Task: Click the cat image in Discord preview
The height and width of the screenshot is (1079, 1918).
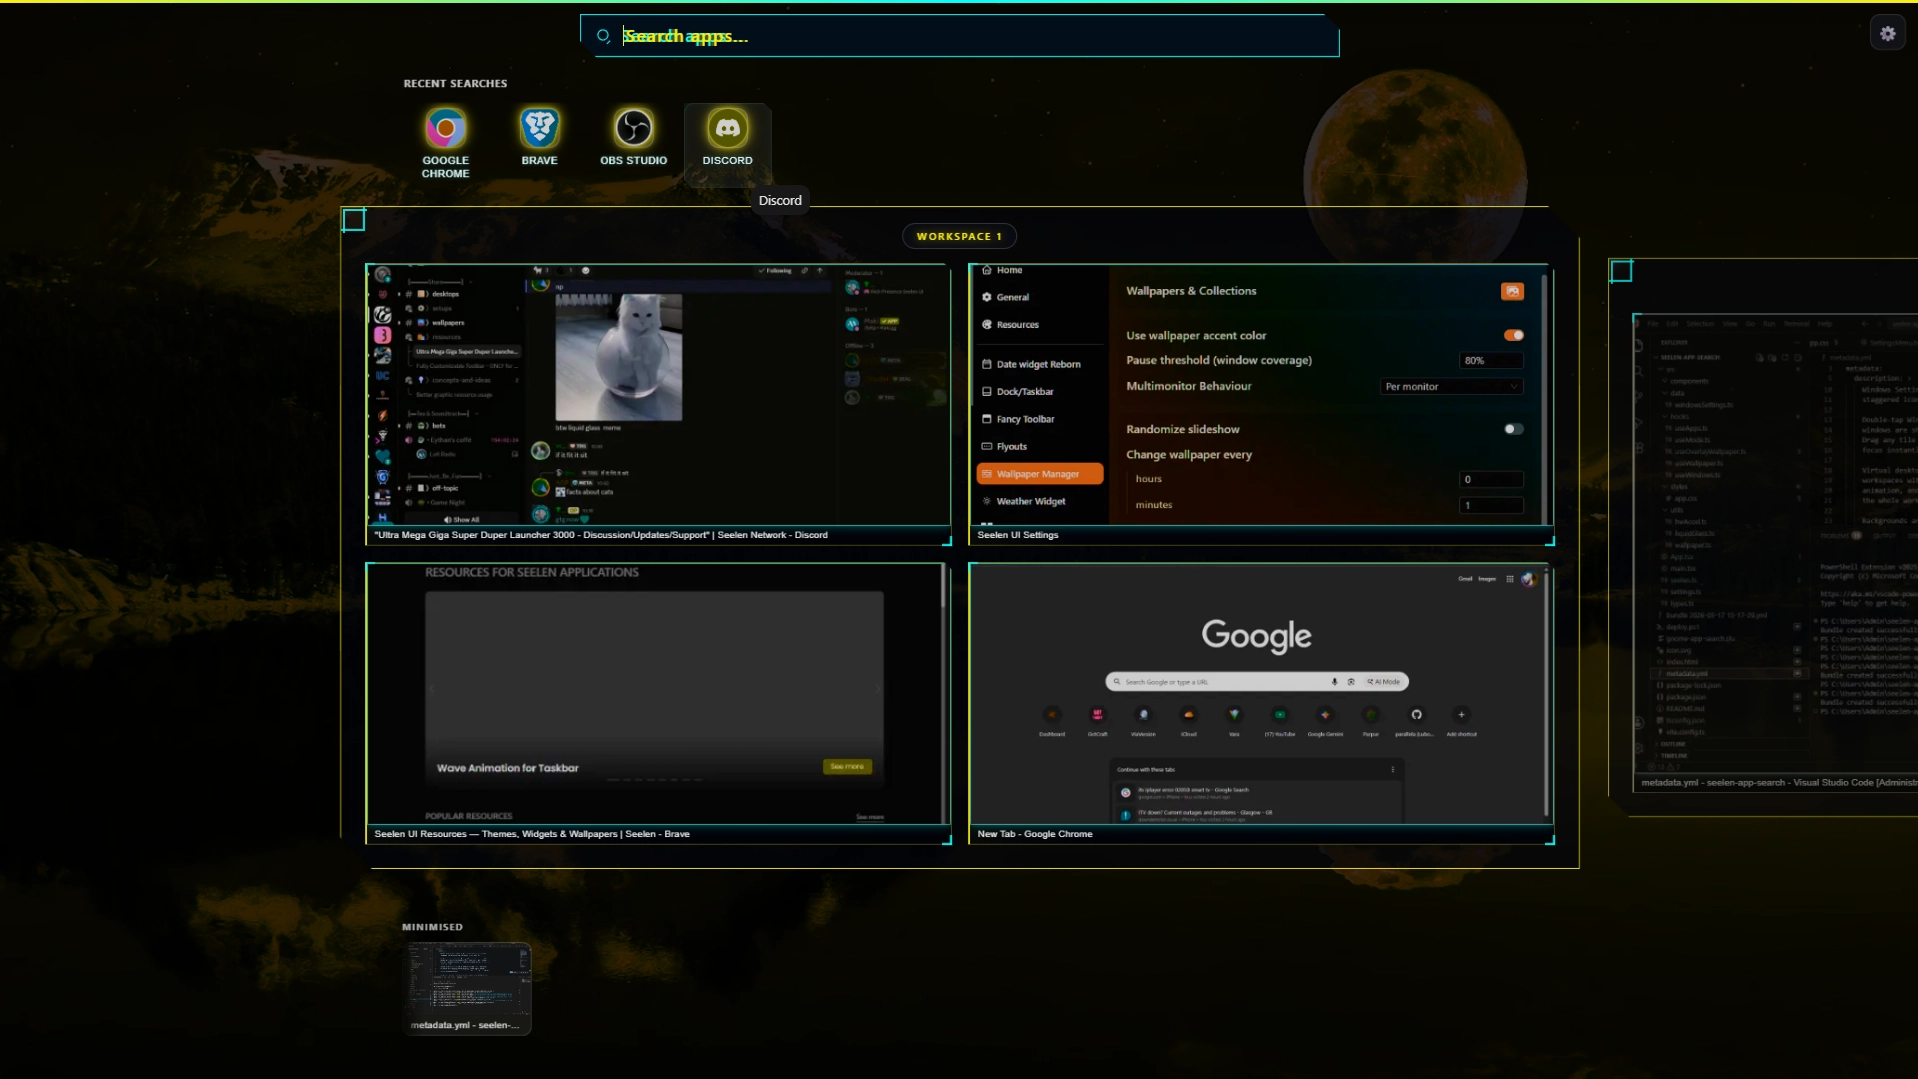Action: click(x=618, y=357)
